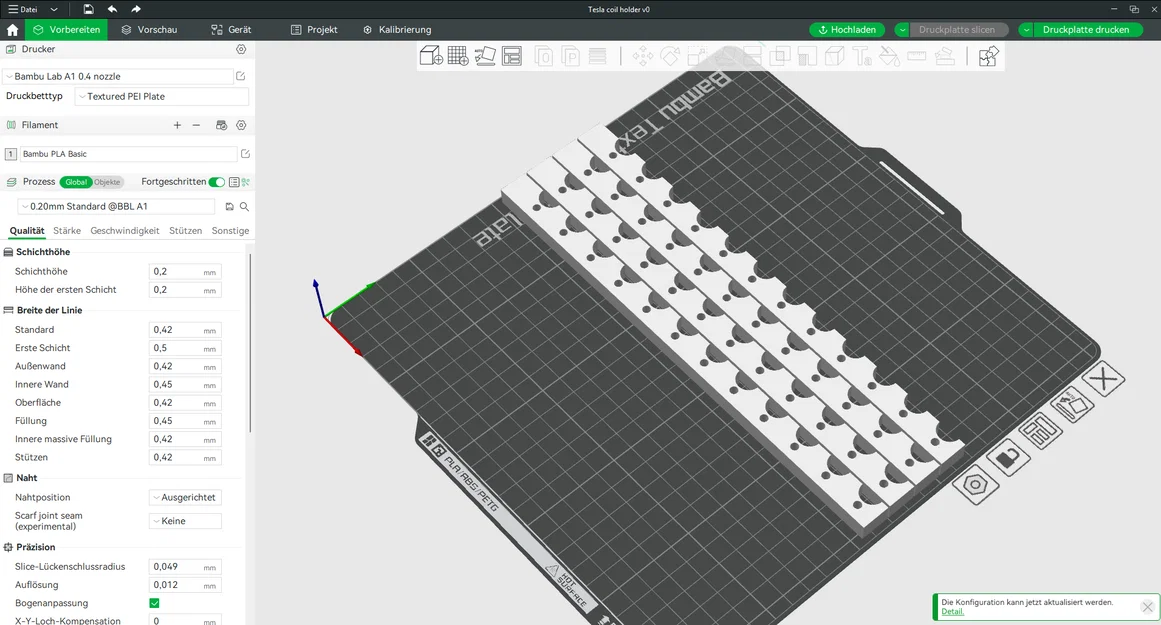Select the Rotate tool in toolbar
1161x625 pixels.
coord(670,56)
